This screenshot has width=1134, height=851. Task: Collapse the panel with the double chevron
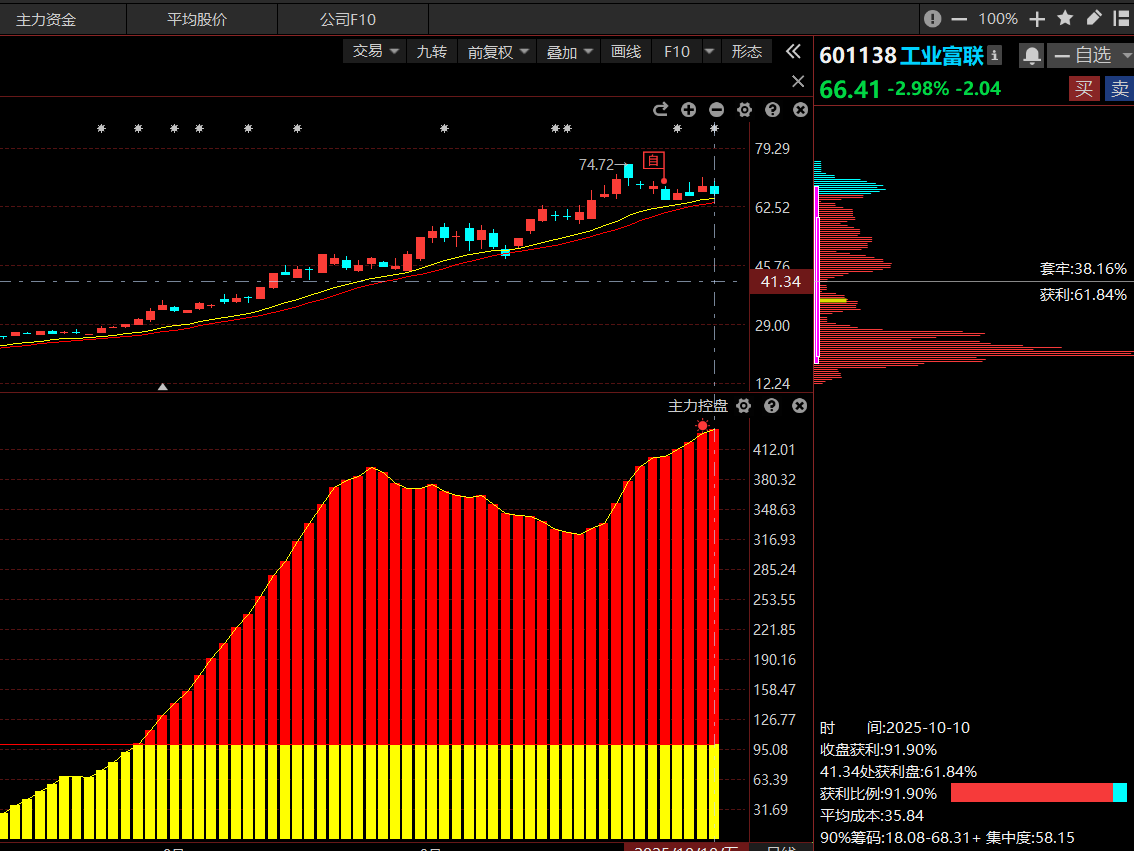point(793,51)
